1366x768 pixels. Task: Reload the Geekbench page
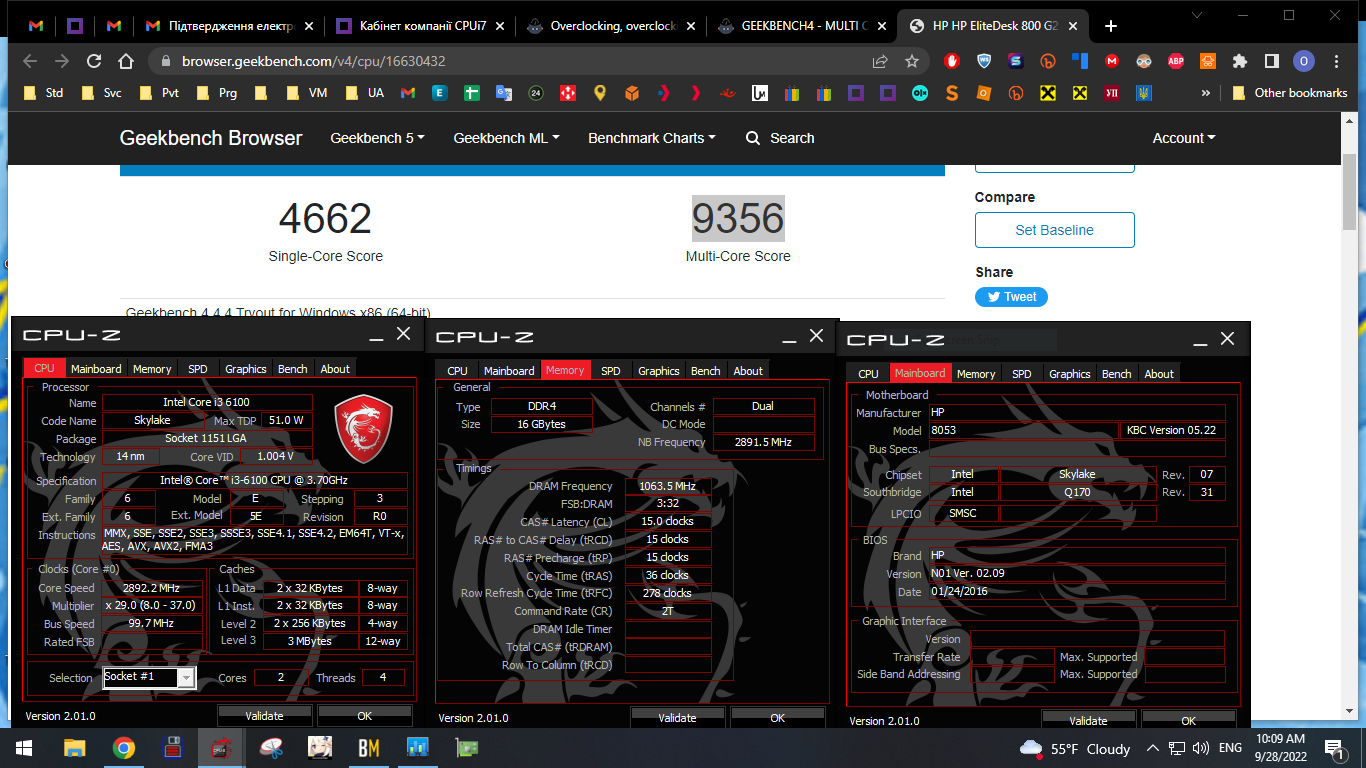pos(93,61)
